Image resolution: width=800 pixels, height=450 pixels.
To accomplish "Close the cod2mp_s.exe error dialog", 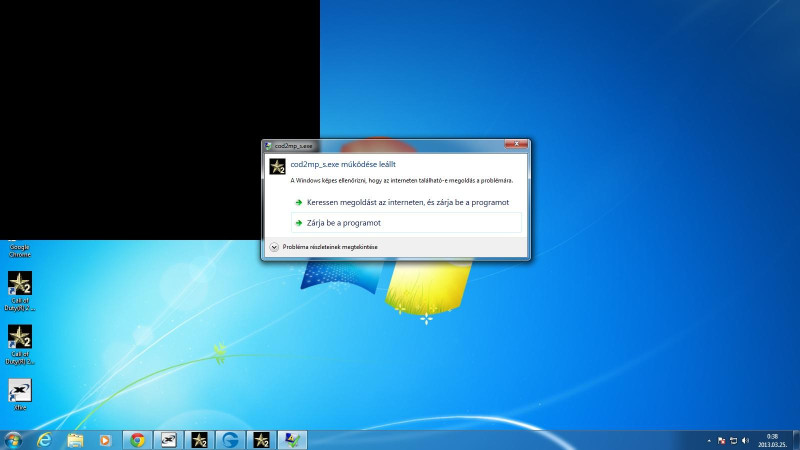I will [516, 144].
